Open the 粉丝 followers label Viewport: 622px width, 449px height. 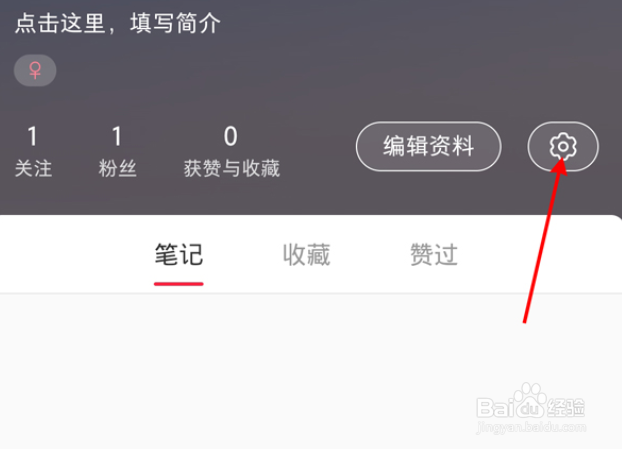[x=117, y=169]
